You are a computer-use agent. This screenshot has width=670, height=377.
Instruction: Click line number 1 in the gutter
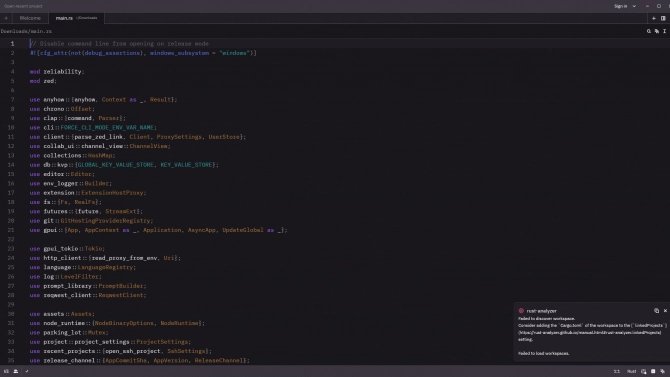coord(12,44)
